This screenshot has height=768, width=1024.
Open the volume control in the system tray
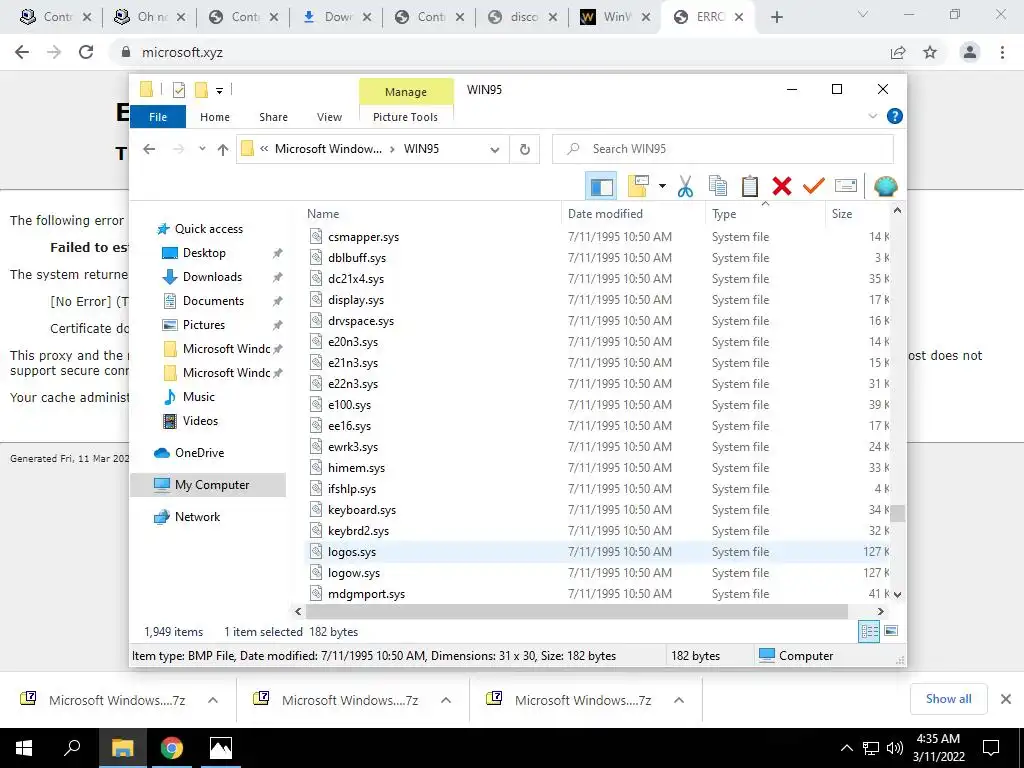tap(894, 748)
